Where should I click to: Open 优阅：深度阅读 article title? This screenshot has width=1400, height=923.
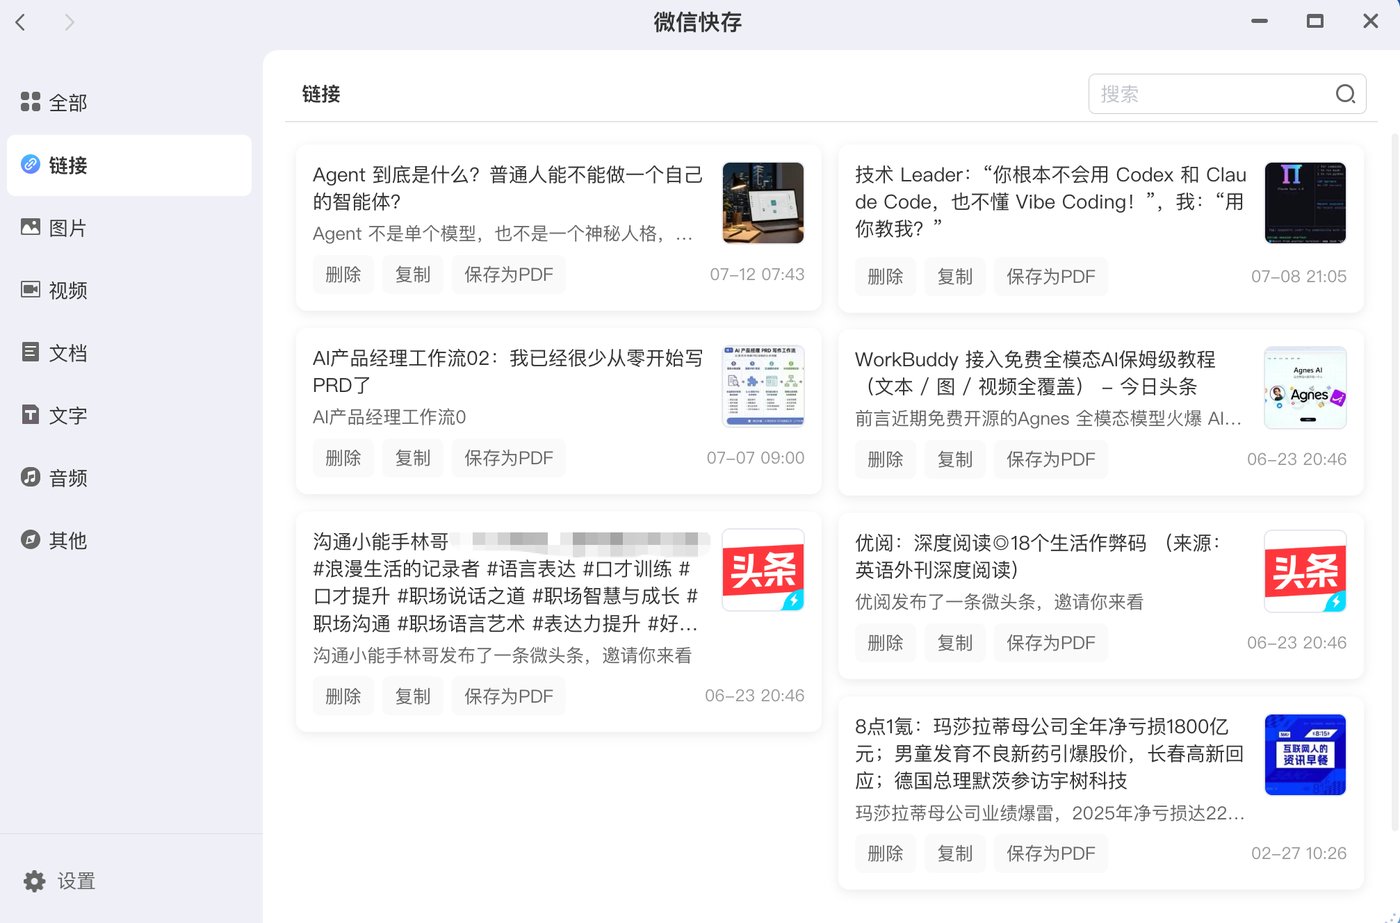(1038, 556)
